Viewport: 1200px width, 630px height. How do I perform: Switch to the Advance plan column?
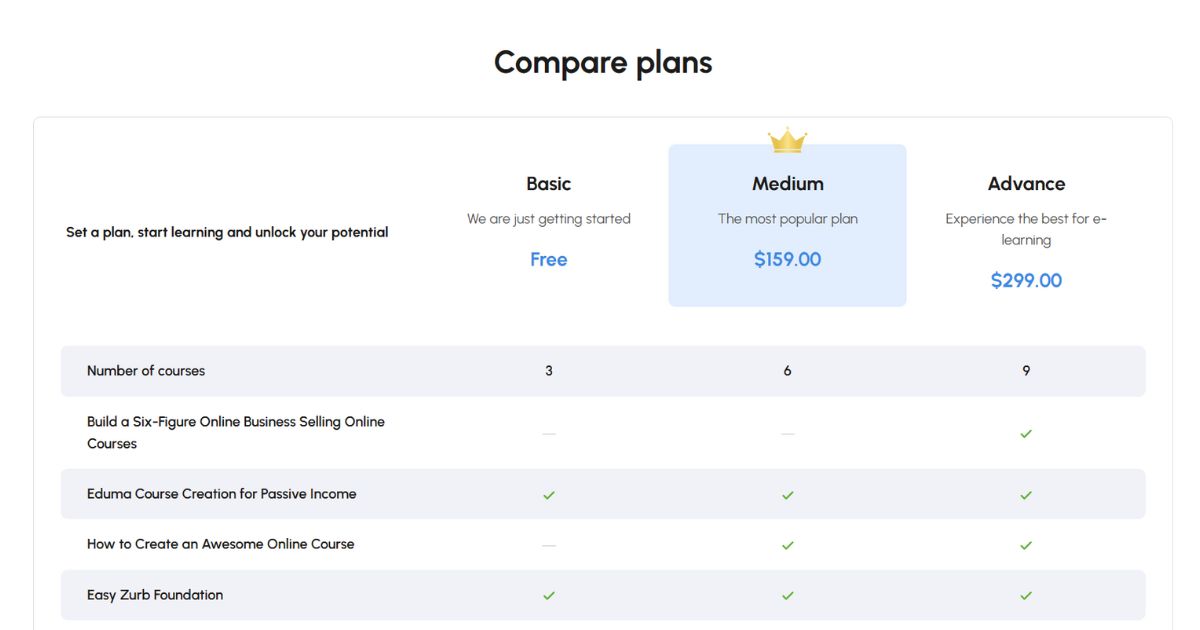[x=1026, y=183]
